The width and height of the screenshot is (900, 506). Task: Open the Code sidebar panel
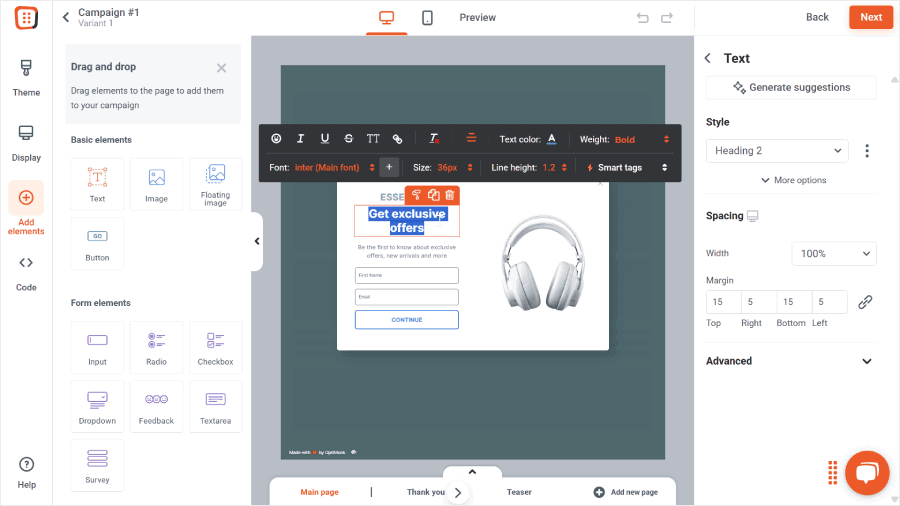[26, 274]
